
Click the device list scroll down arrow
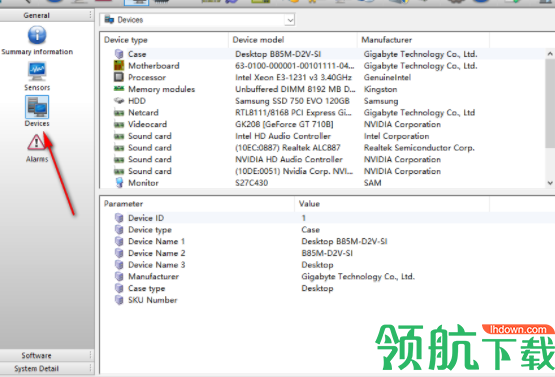point(550,183)
